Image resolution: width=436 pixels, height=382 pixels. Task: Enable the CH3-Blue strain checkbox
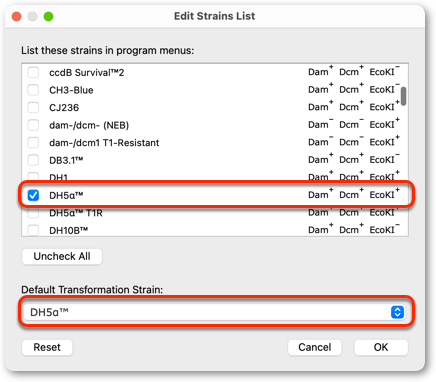pos(33,90)
